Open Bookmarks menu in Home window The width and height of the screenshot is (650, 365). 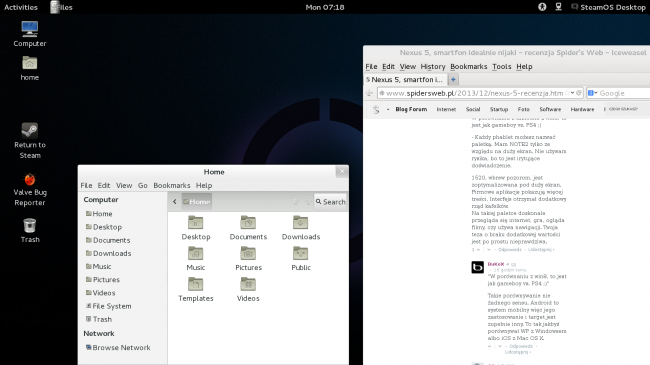click(x=172, y=185)
